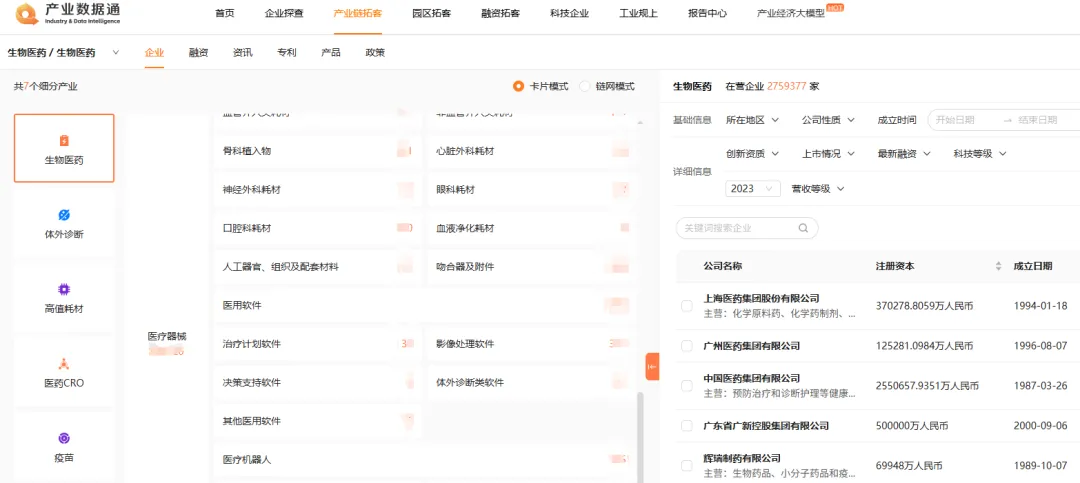
Task: Click the search magnifier icon
Action: tap(803, 229)
